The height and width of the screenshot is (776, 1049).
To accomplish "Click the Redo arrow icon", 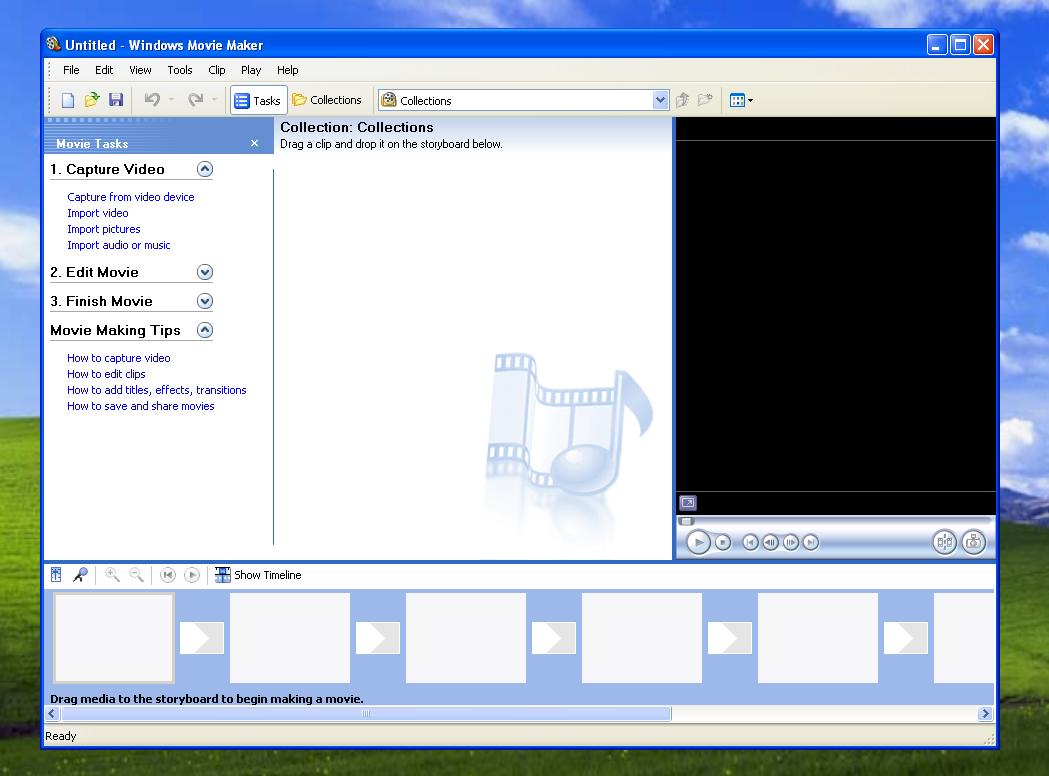I will pos(195,100).
